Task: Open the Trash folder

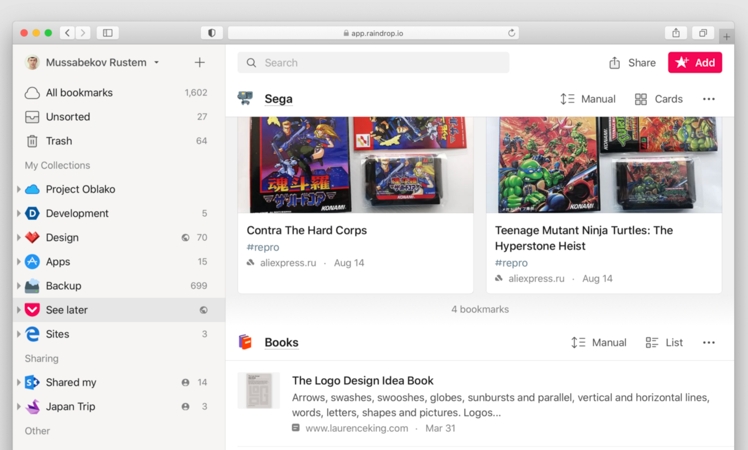Action: [59, 141]
